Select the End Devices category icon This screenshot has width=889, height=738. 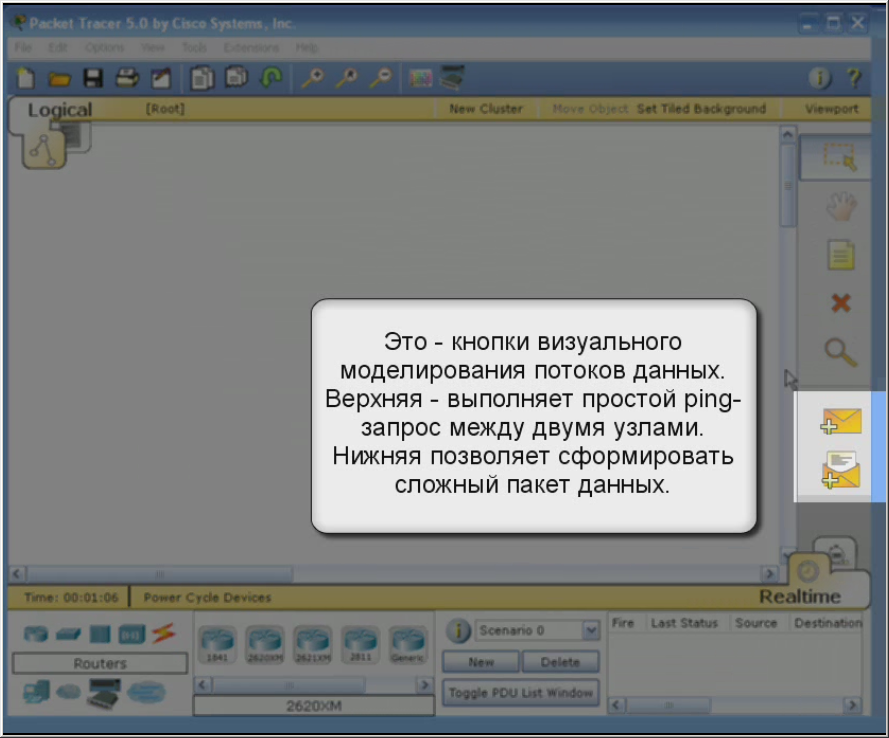point(36,692)
